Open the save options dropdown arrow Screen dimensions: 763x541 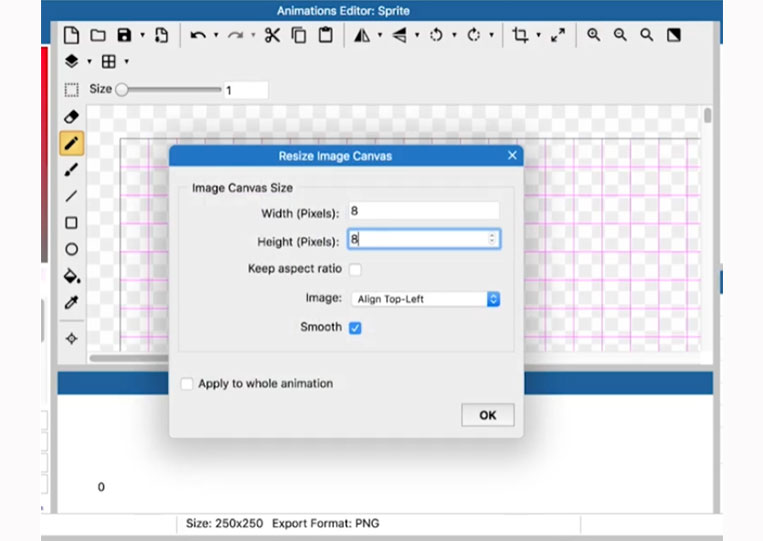click(x=143, y=35)
